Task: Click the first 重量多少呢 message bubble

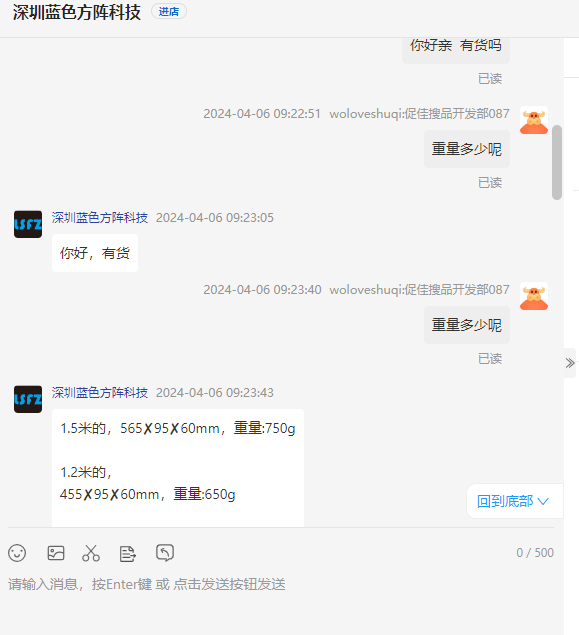Action: [x=467, y=149]
